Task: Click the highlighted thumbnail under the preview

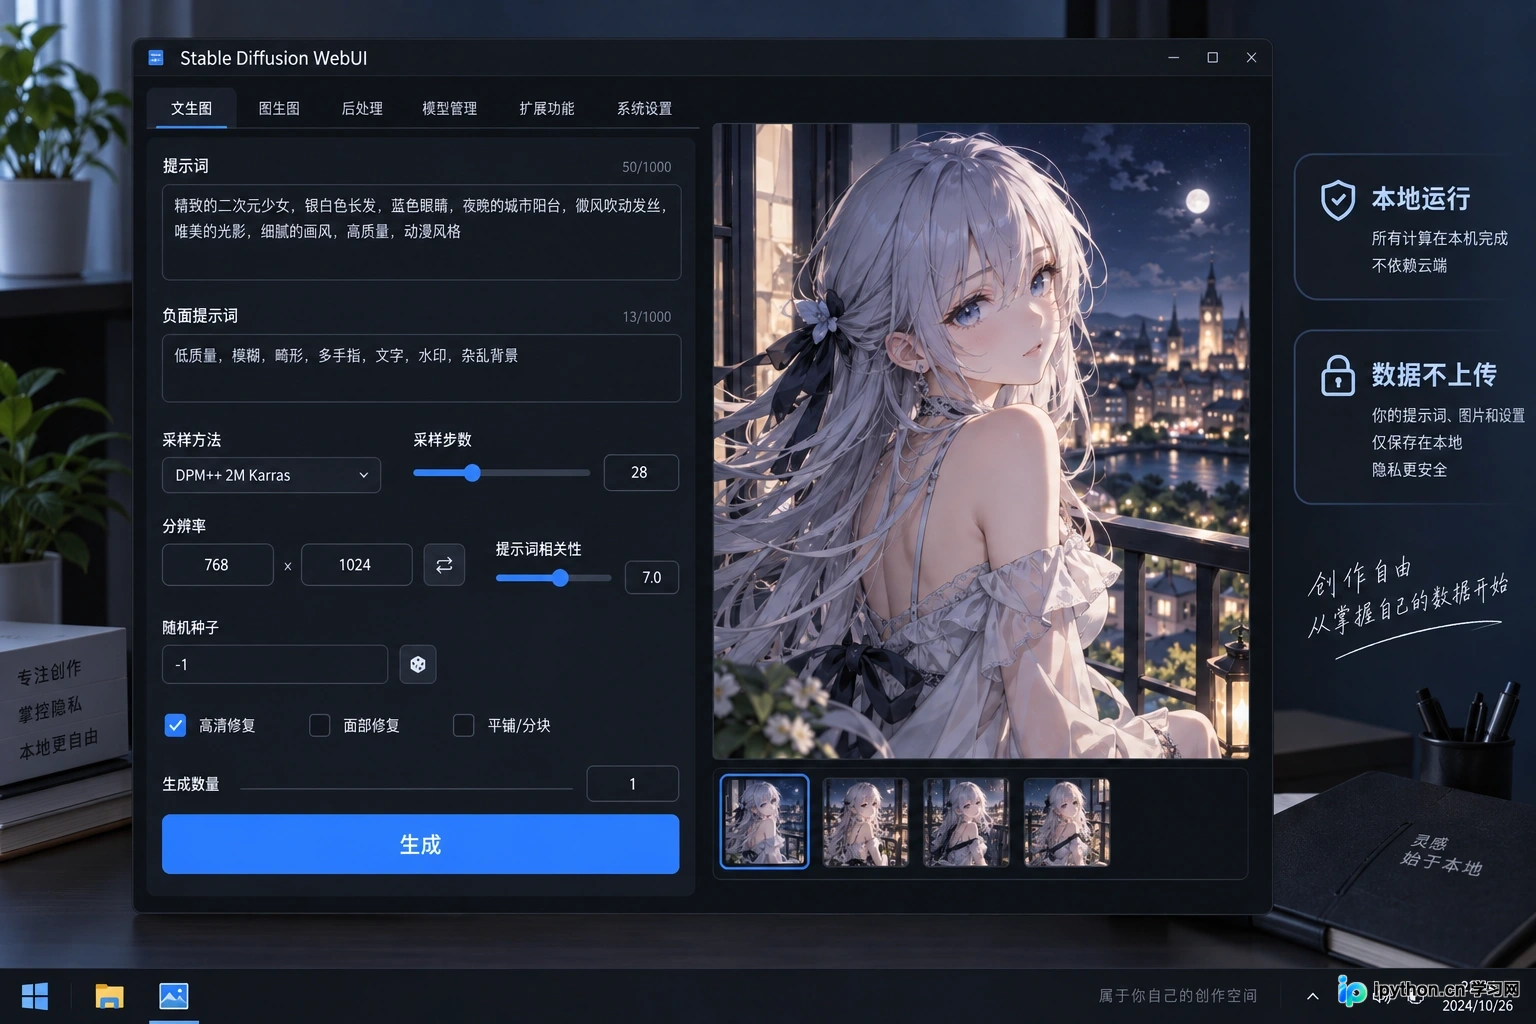Action: (765, 821)
